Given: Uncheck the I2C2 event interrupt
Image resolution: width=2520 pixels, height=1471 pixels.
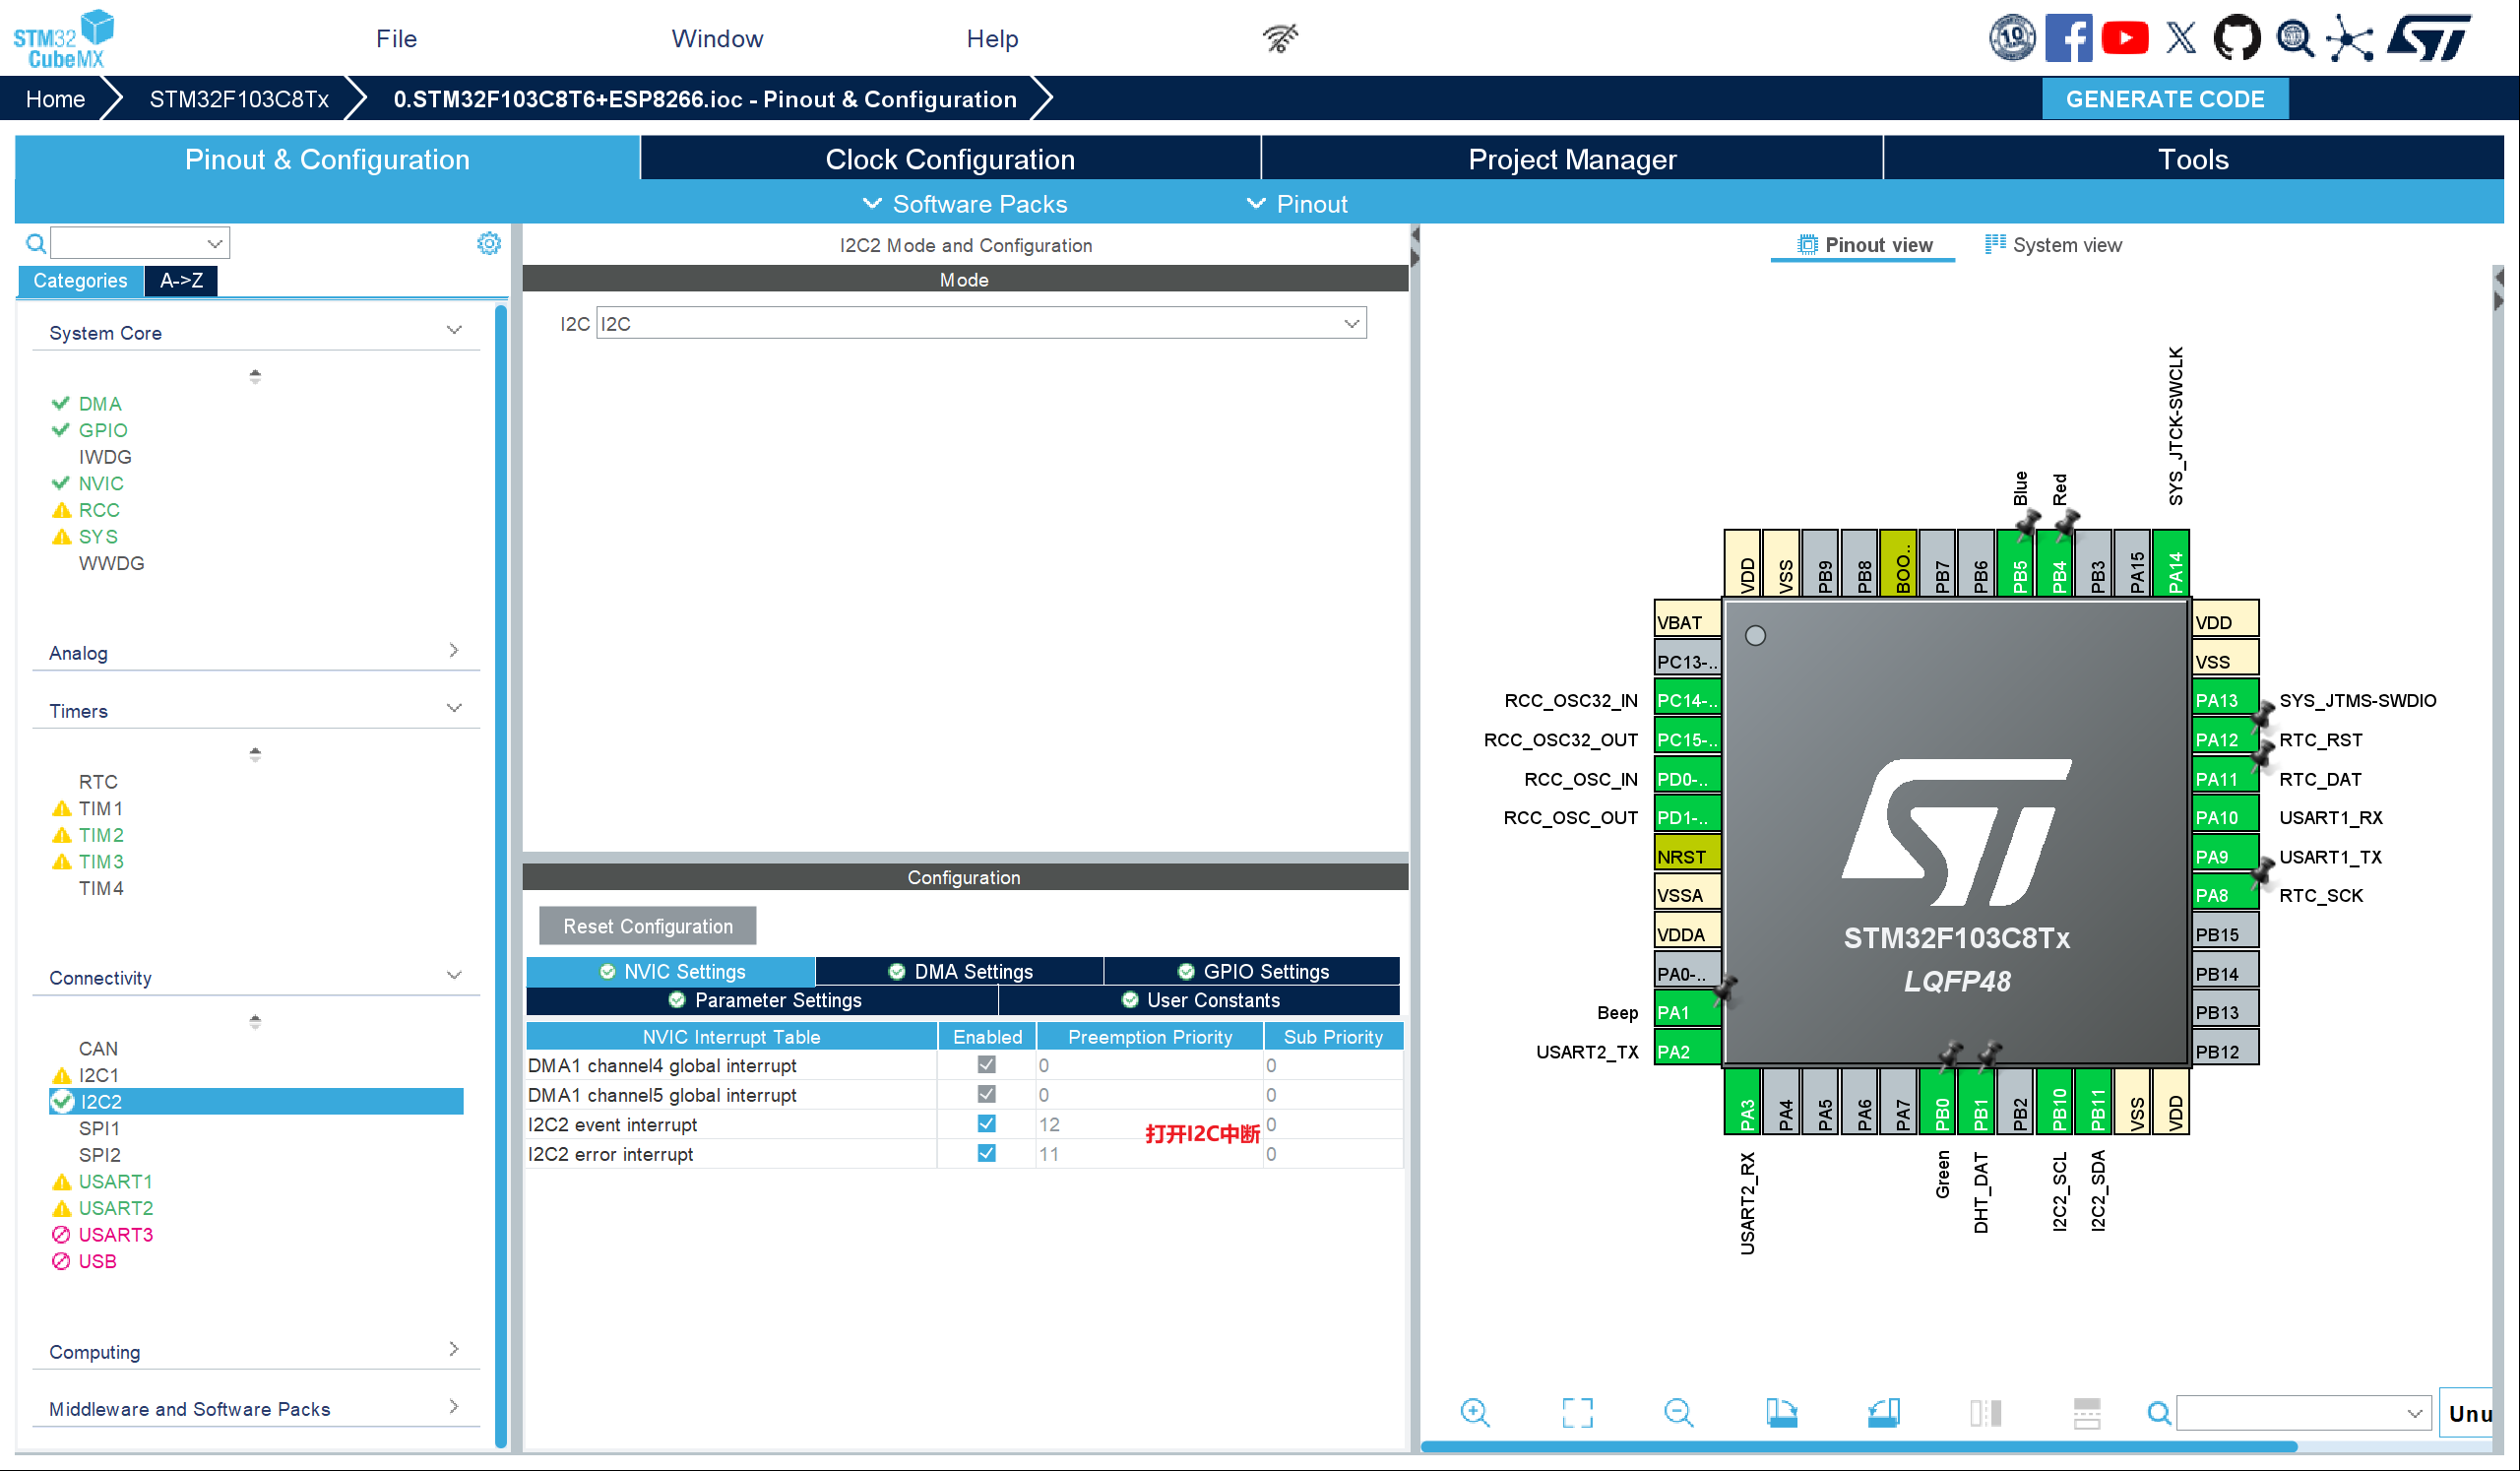Looking at the screenshot, I should coord(987,1123).
